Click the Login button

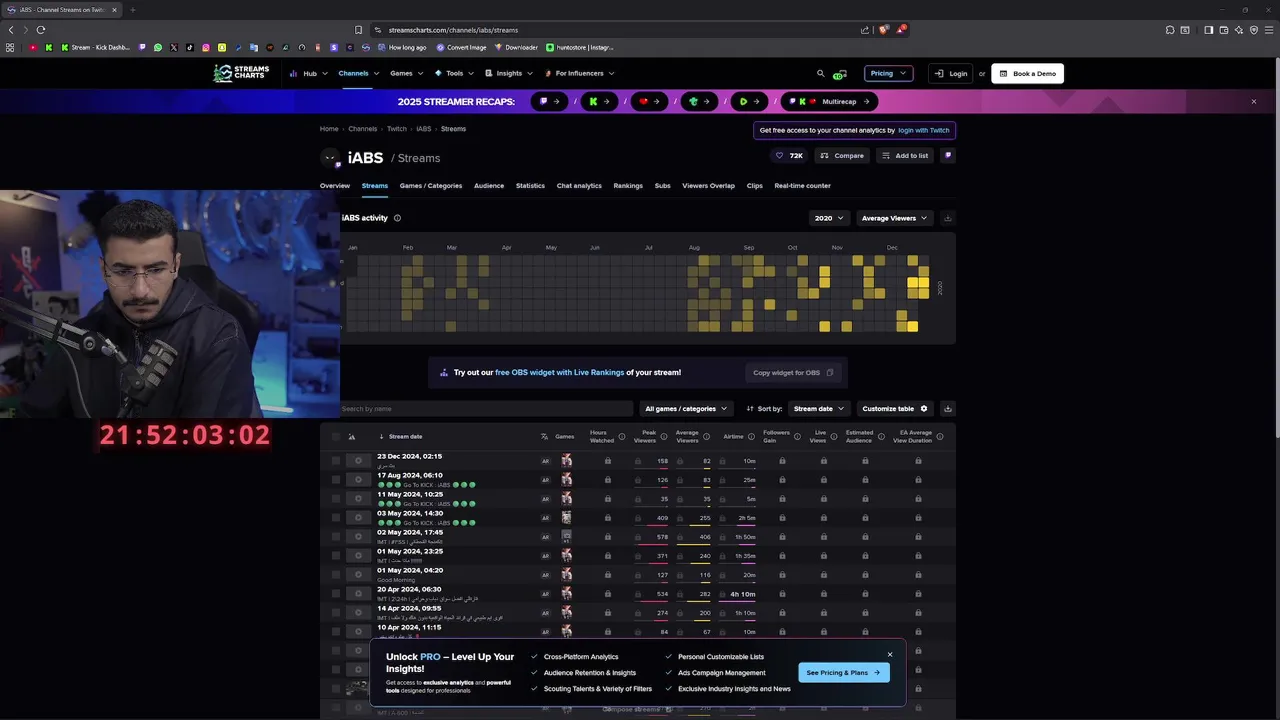[951, 73]
